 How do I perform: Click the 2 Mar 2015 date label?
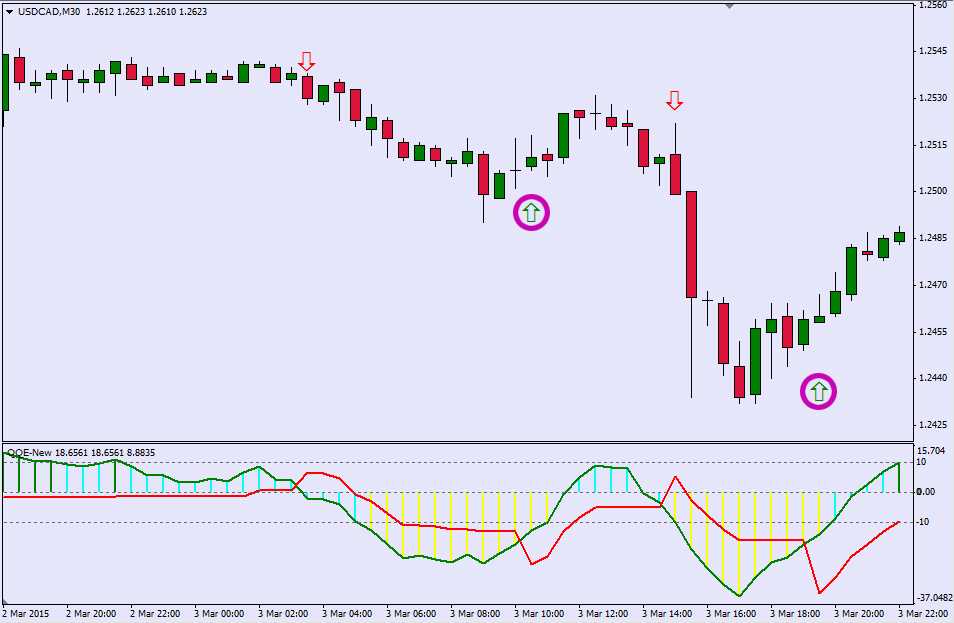tap(26, 613)
